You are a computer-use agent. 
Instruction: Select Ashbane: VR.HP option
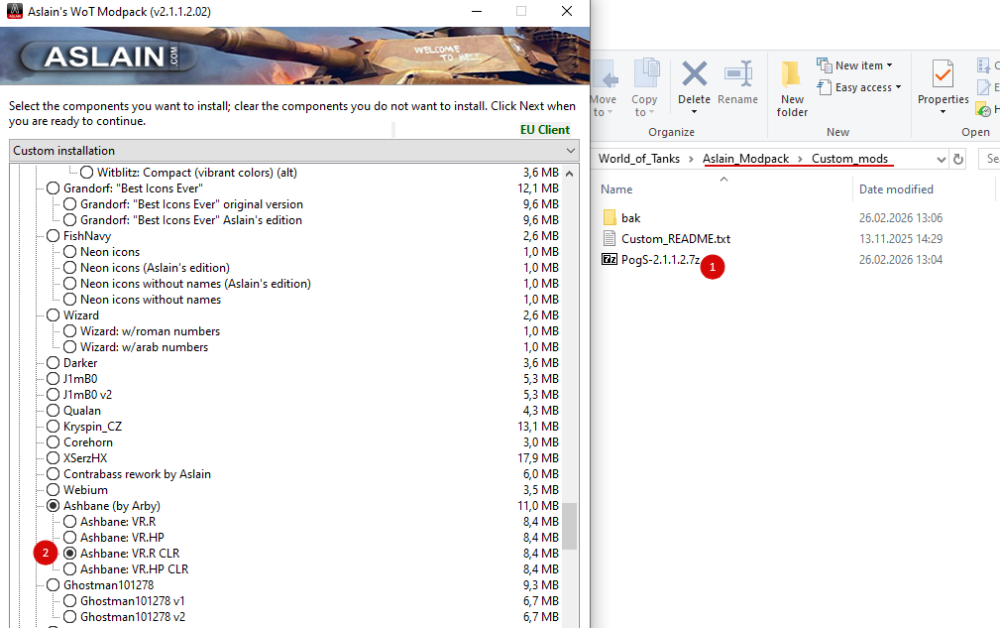click(x=70, y=537)
